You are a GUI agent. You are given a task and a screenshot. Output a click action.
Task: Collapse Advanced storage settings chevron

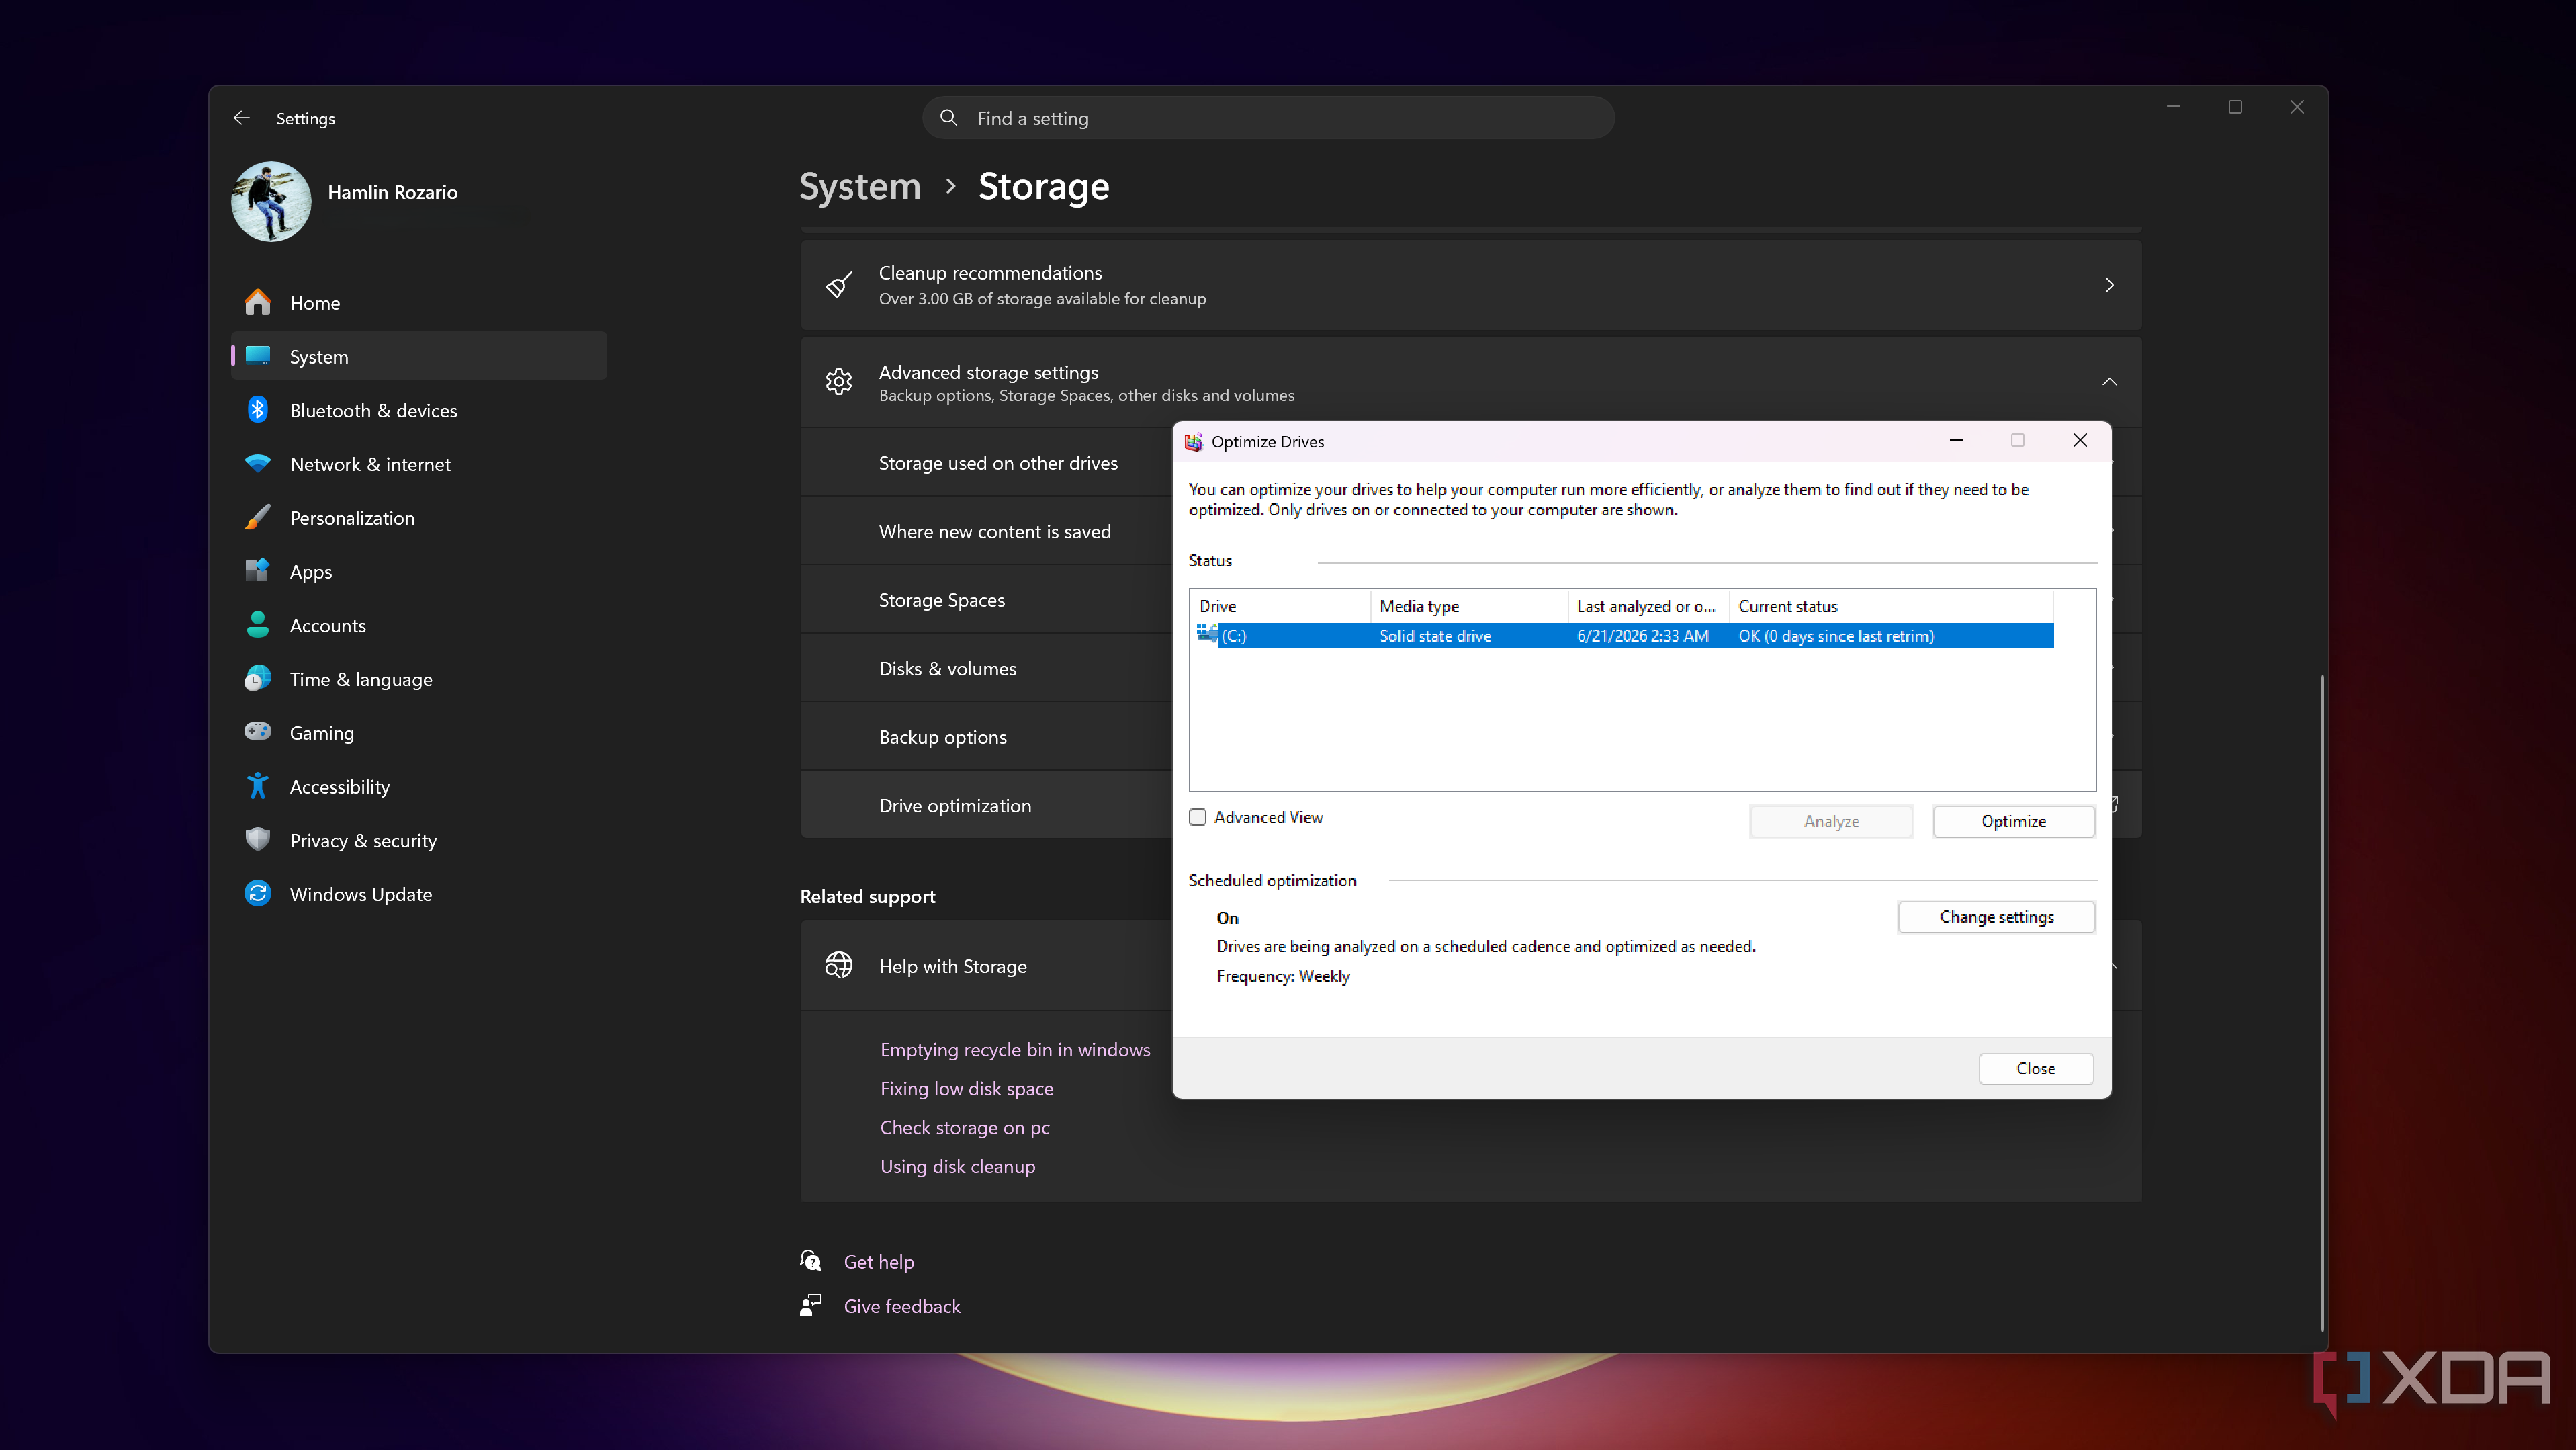[2110, 382]
